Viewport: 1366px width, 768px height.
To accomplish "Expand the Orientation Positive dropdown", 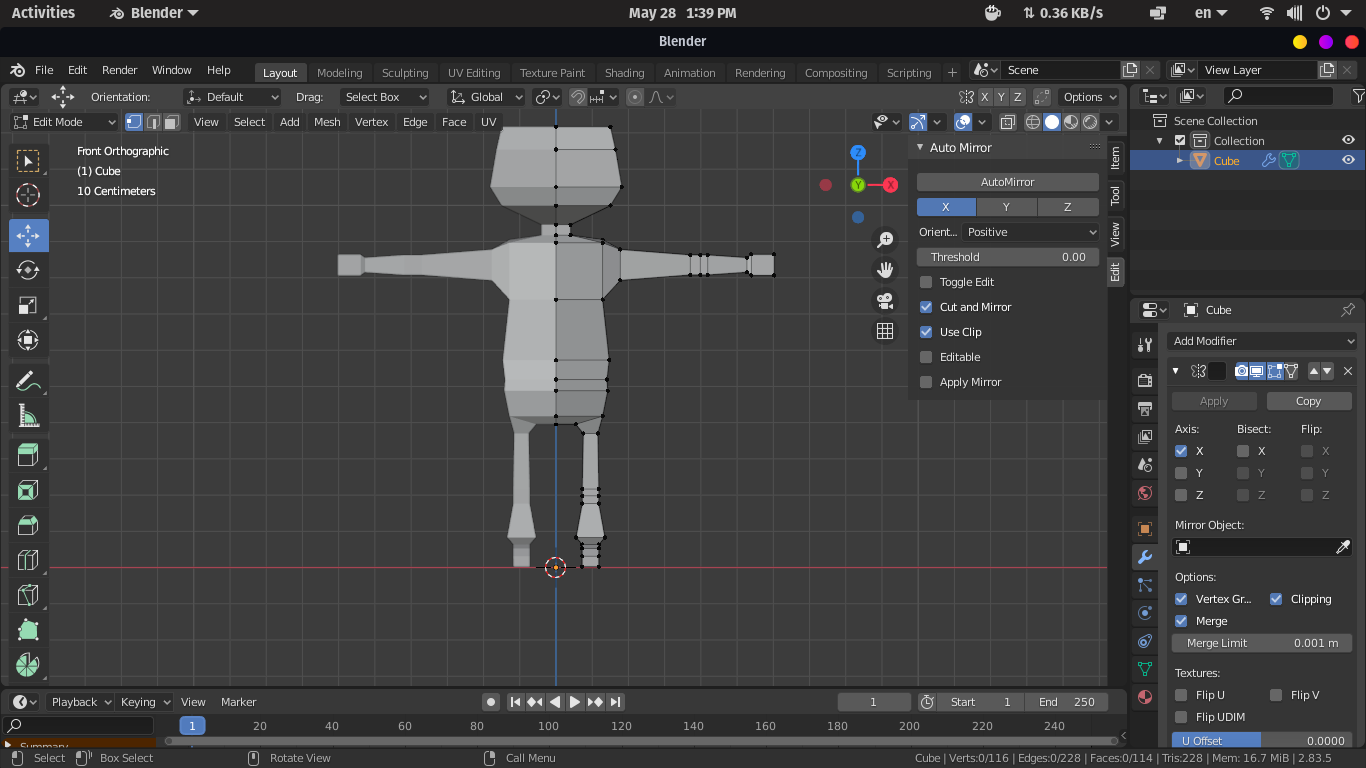I will (x=1031, y=232).
